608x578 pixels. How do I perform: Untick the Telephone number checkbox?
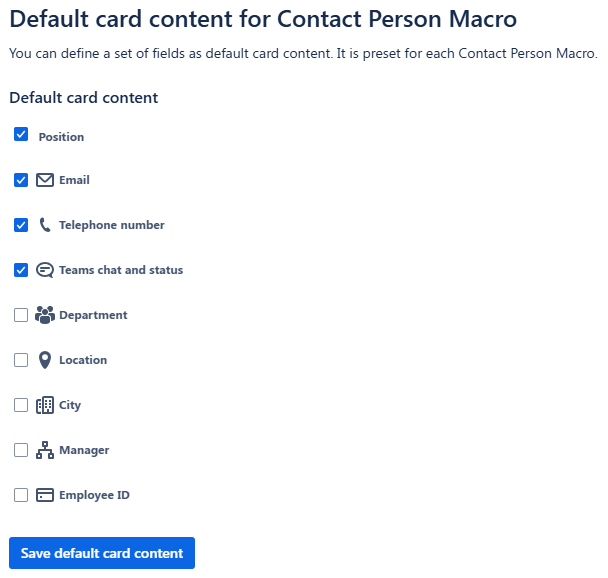point(21,225)
